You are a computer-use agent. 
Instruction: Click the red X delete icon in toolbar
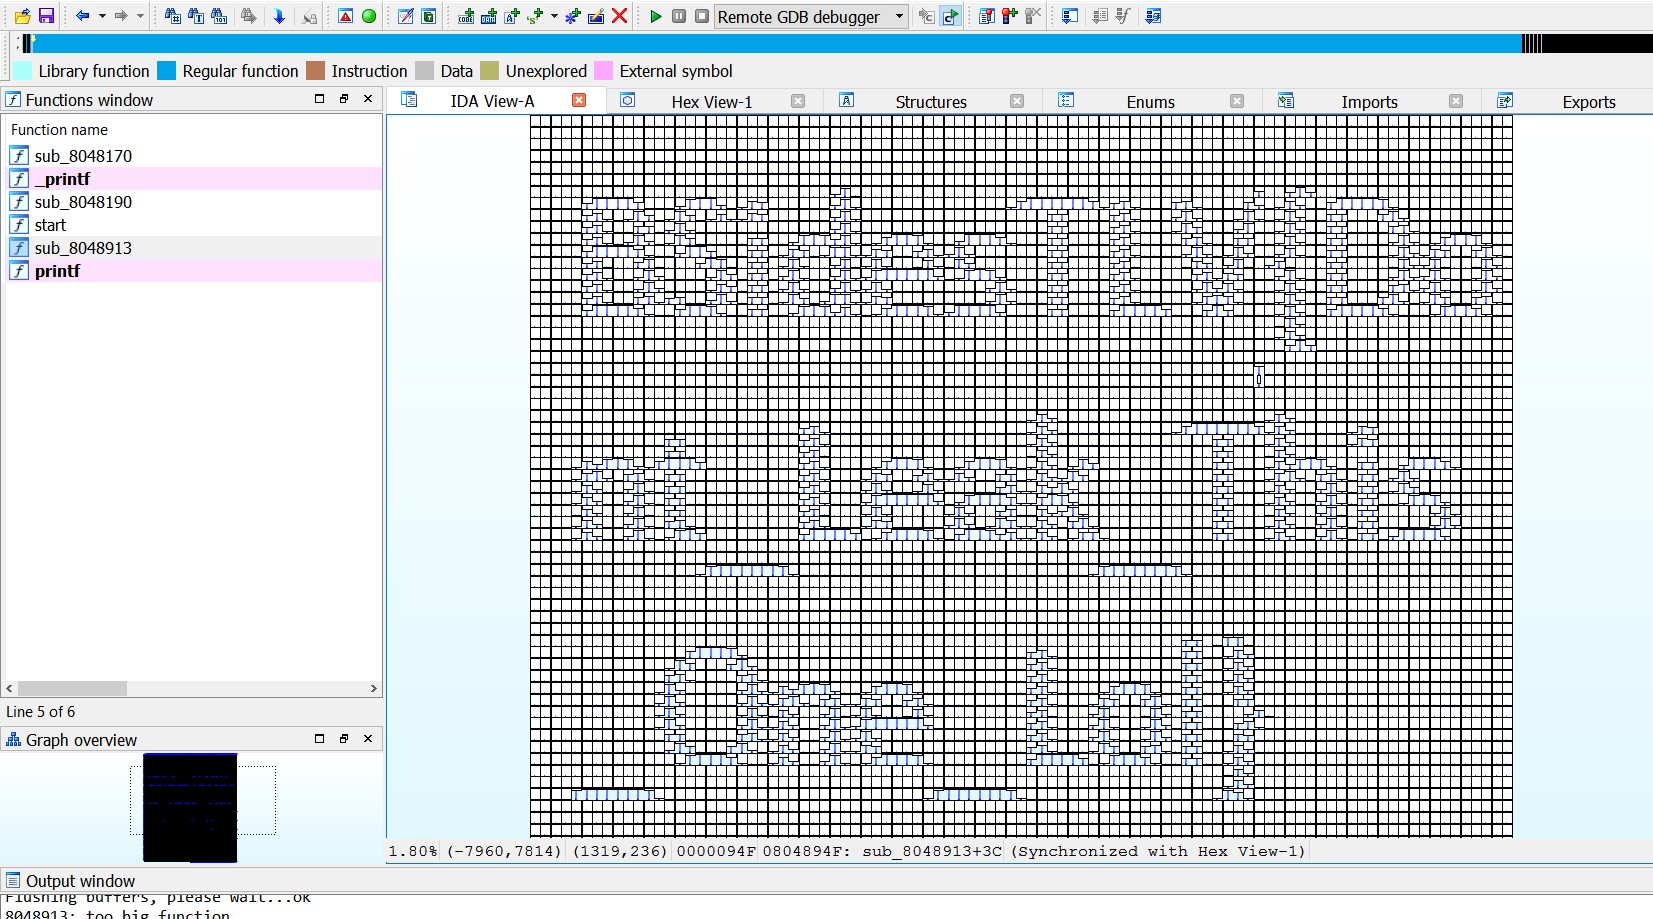[620, 16]
